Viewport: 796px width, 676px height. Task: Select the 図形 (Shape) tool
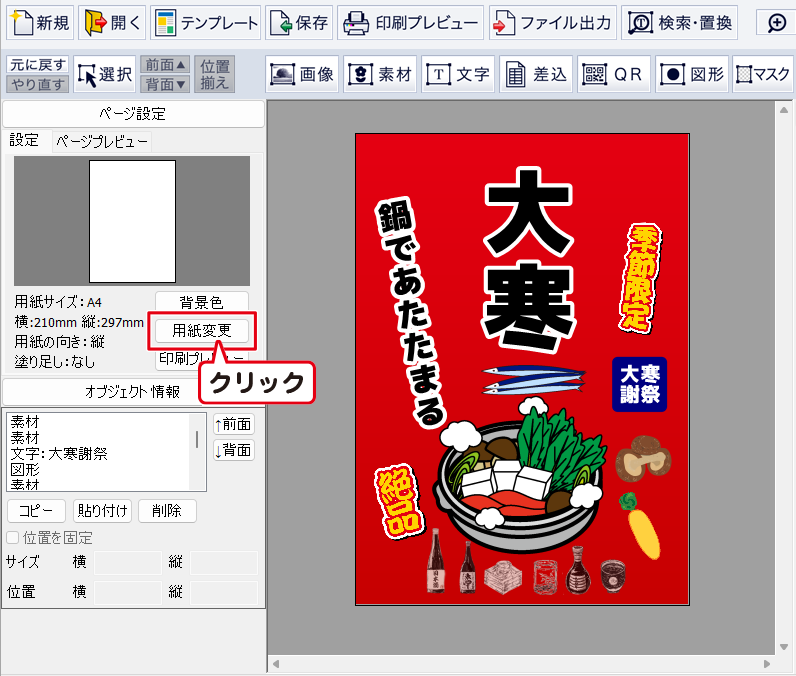pyautogui.click(x=693, y=74)
